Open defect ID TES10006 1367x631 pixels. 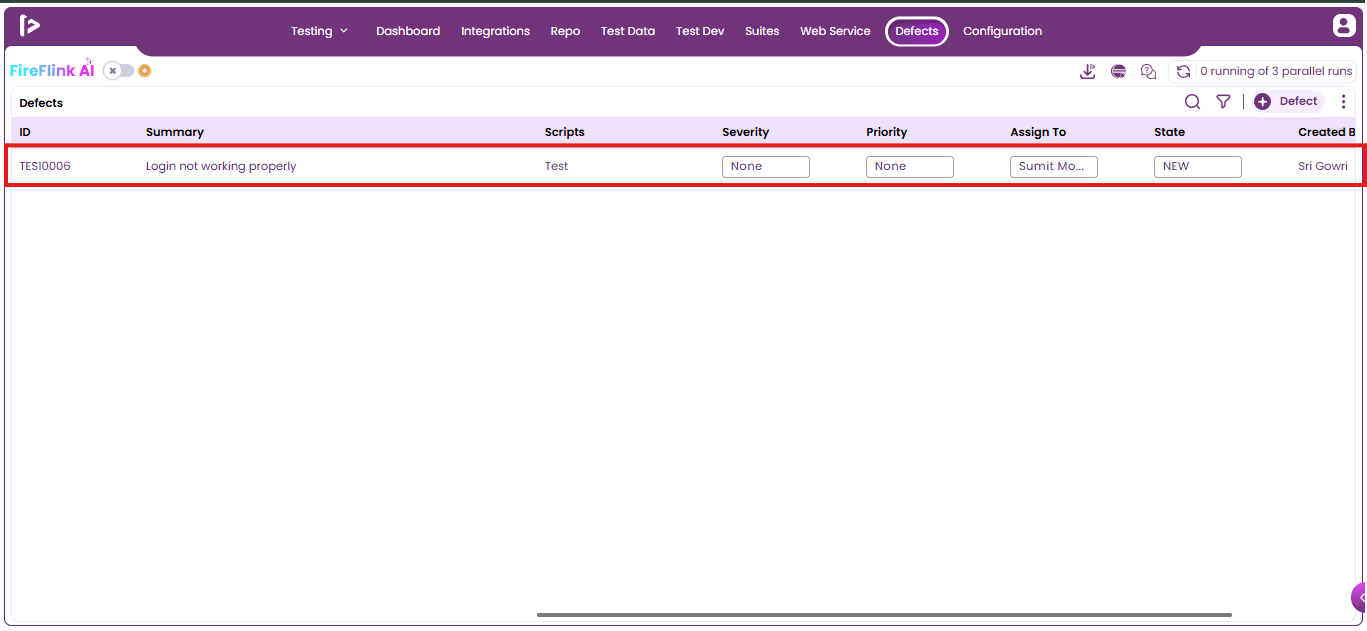[45, 166]
